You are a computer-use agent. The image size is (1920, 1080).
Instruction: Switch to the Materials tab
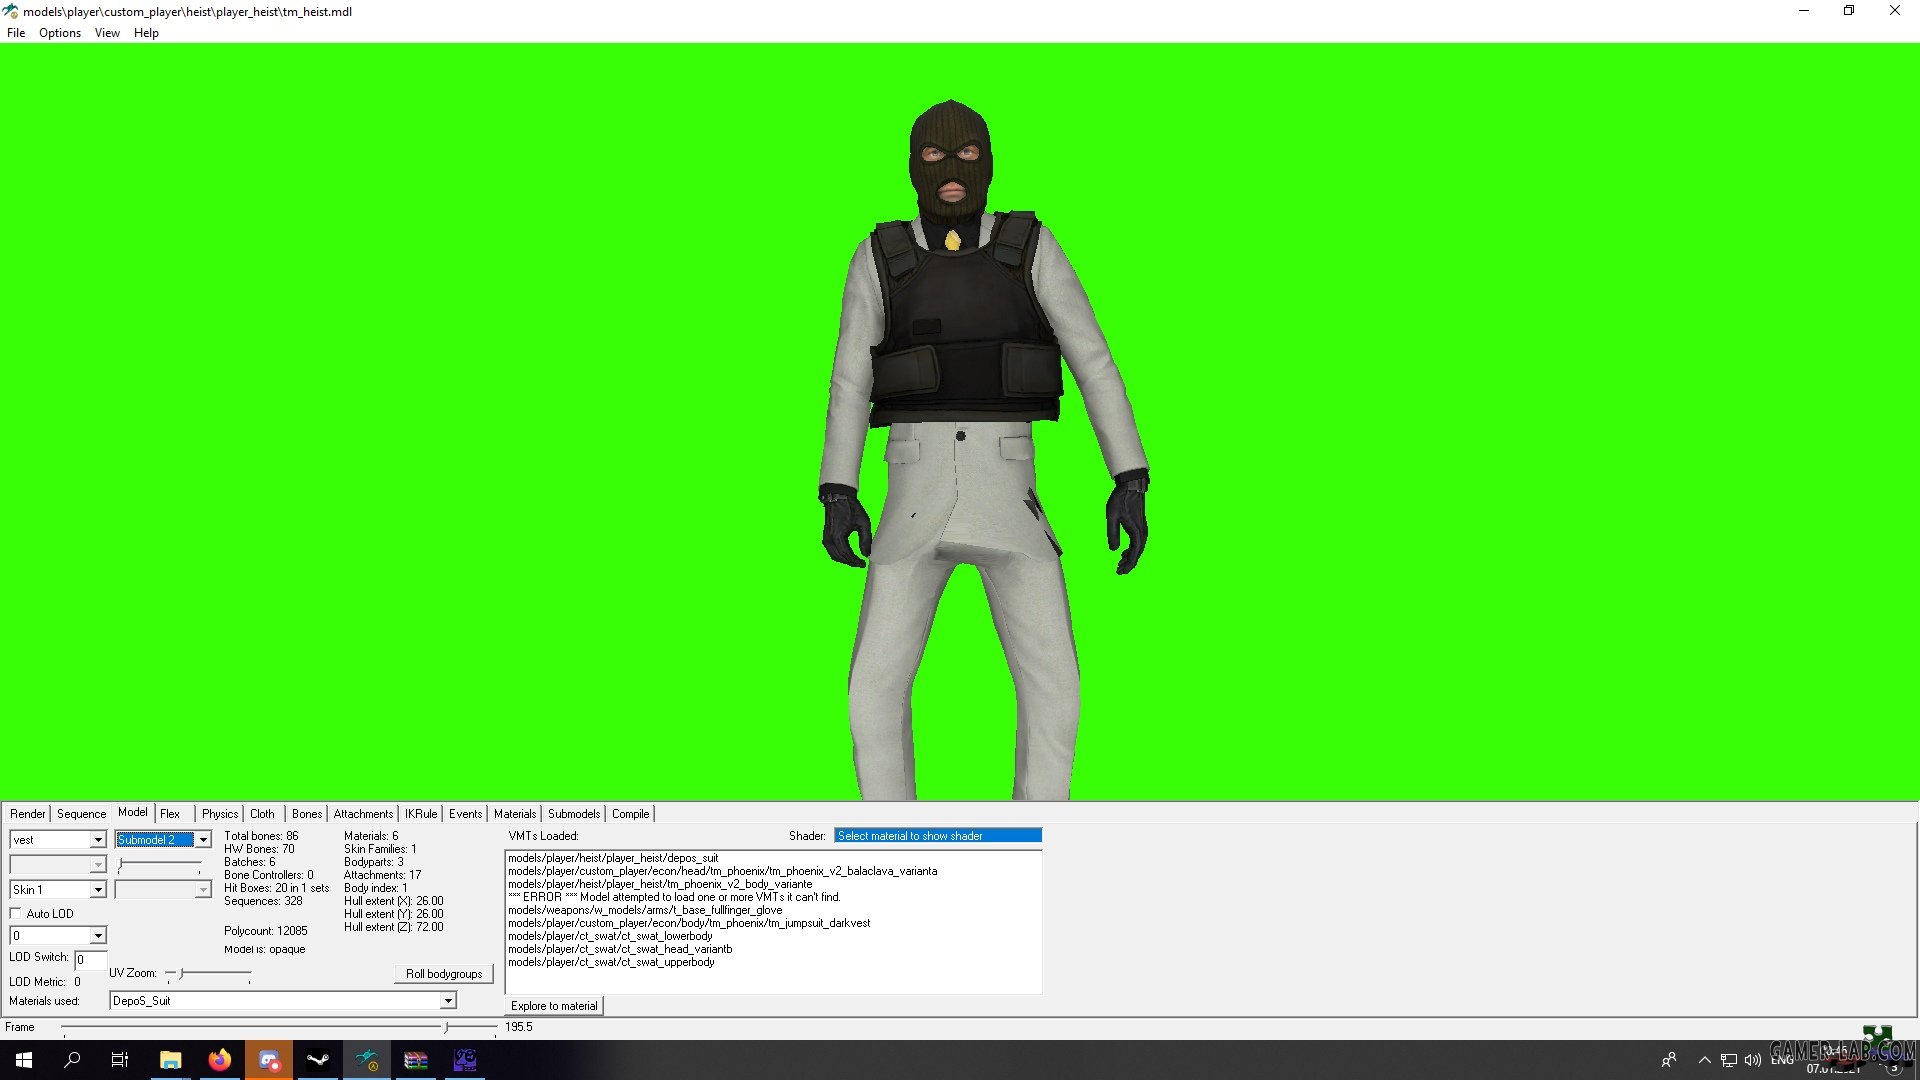(515, 814)
